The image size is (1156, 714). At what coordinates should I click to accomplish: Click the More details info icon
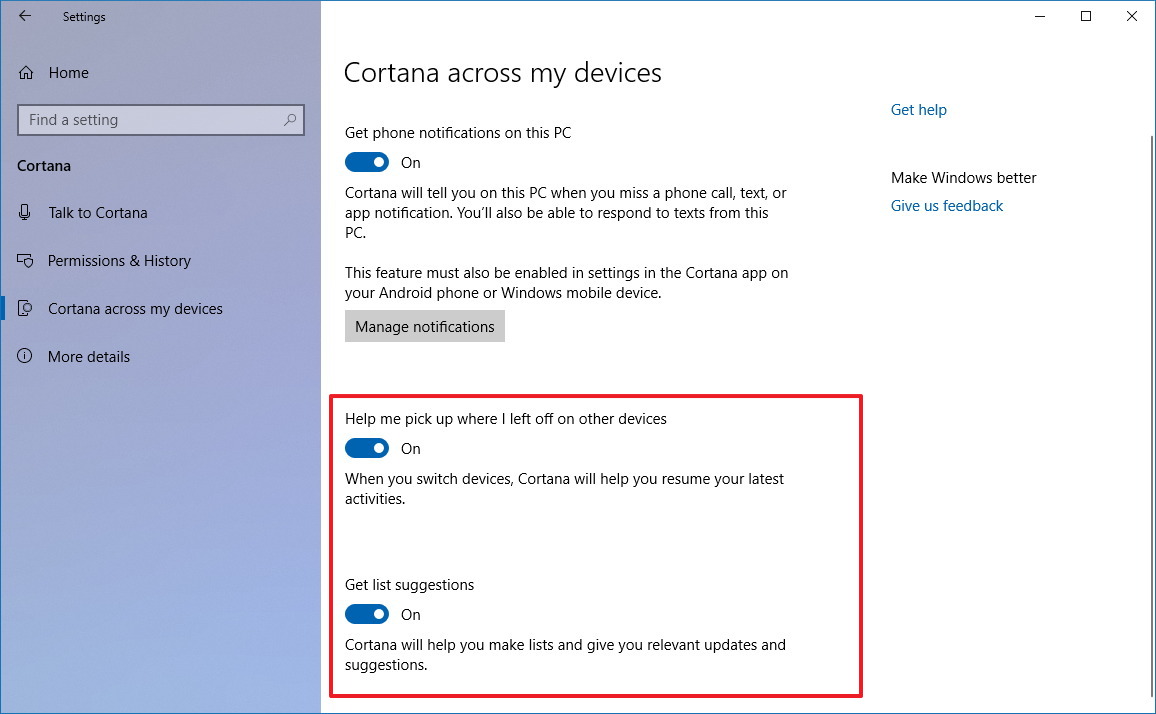[x=24, y=356]
